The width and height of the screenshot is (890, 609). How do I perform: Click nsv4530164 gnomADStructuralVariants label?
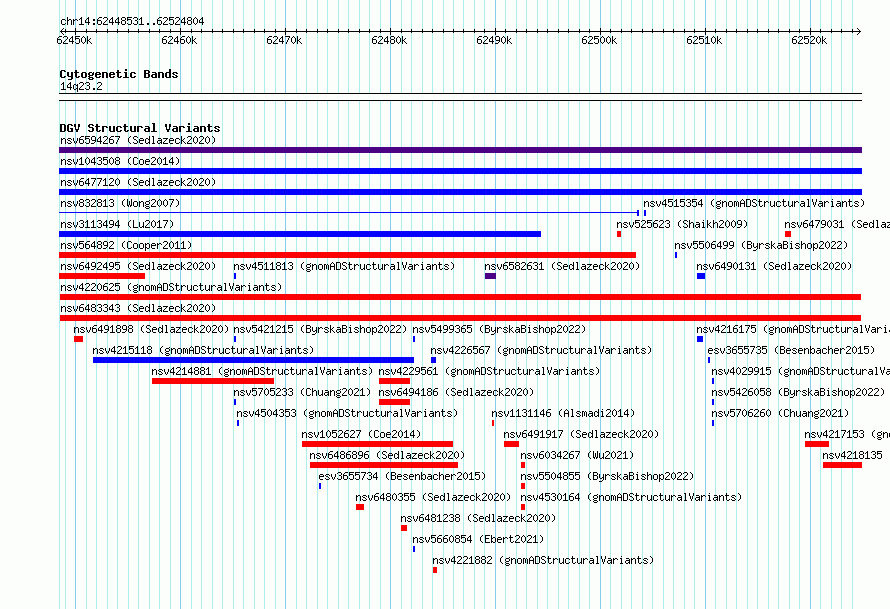[631, 497]
